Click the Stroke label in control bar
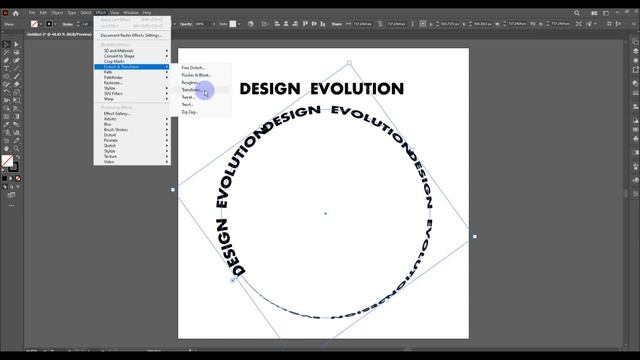The width and height of the screenshot is (640, 360). click(x=68, y=24)
